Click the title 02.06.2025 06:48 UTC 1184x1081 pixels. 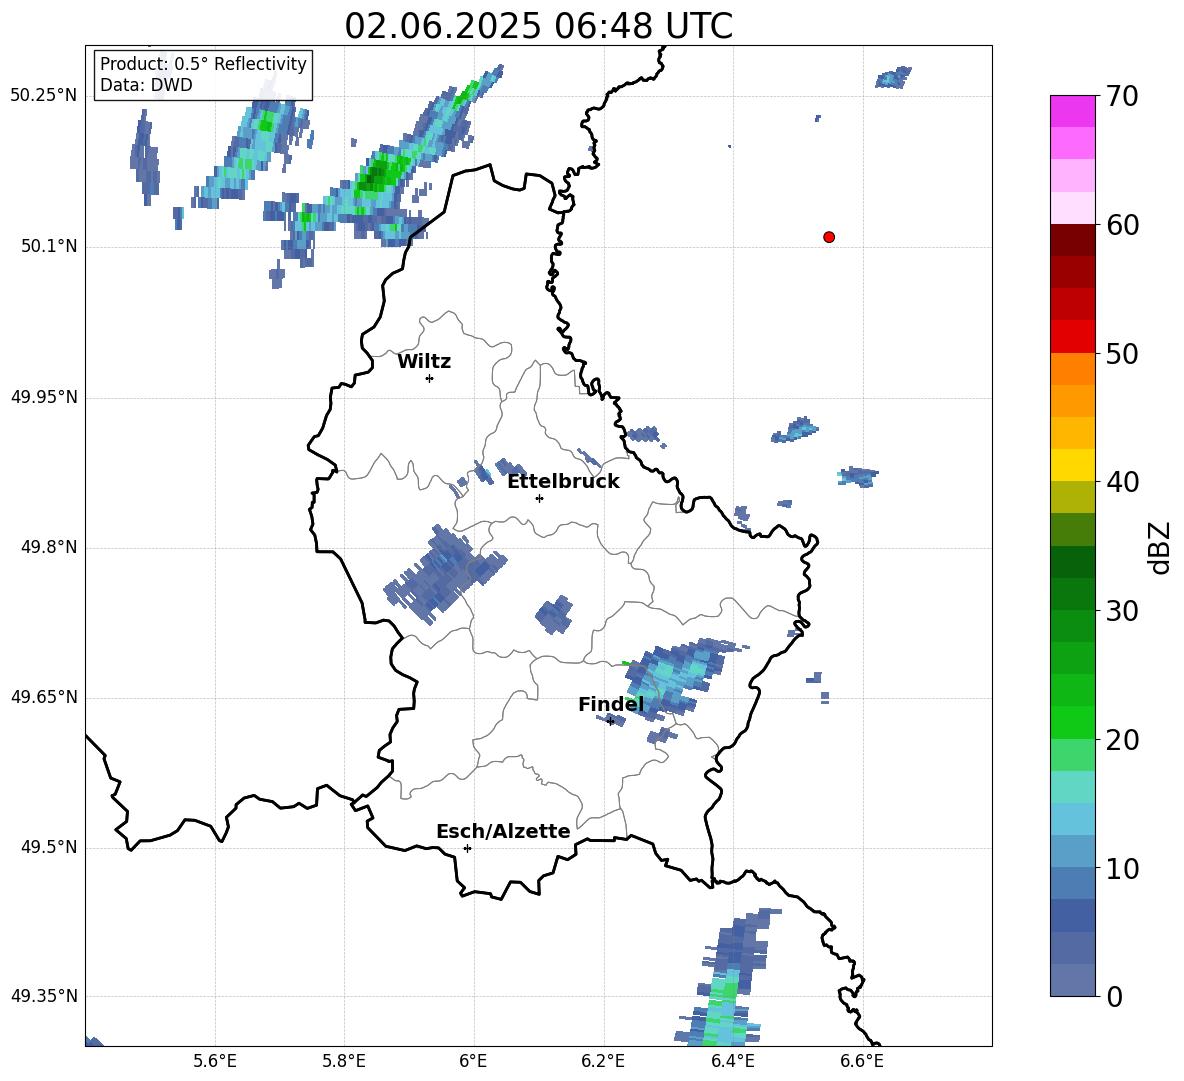(538, 26)
